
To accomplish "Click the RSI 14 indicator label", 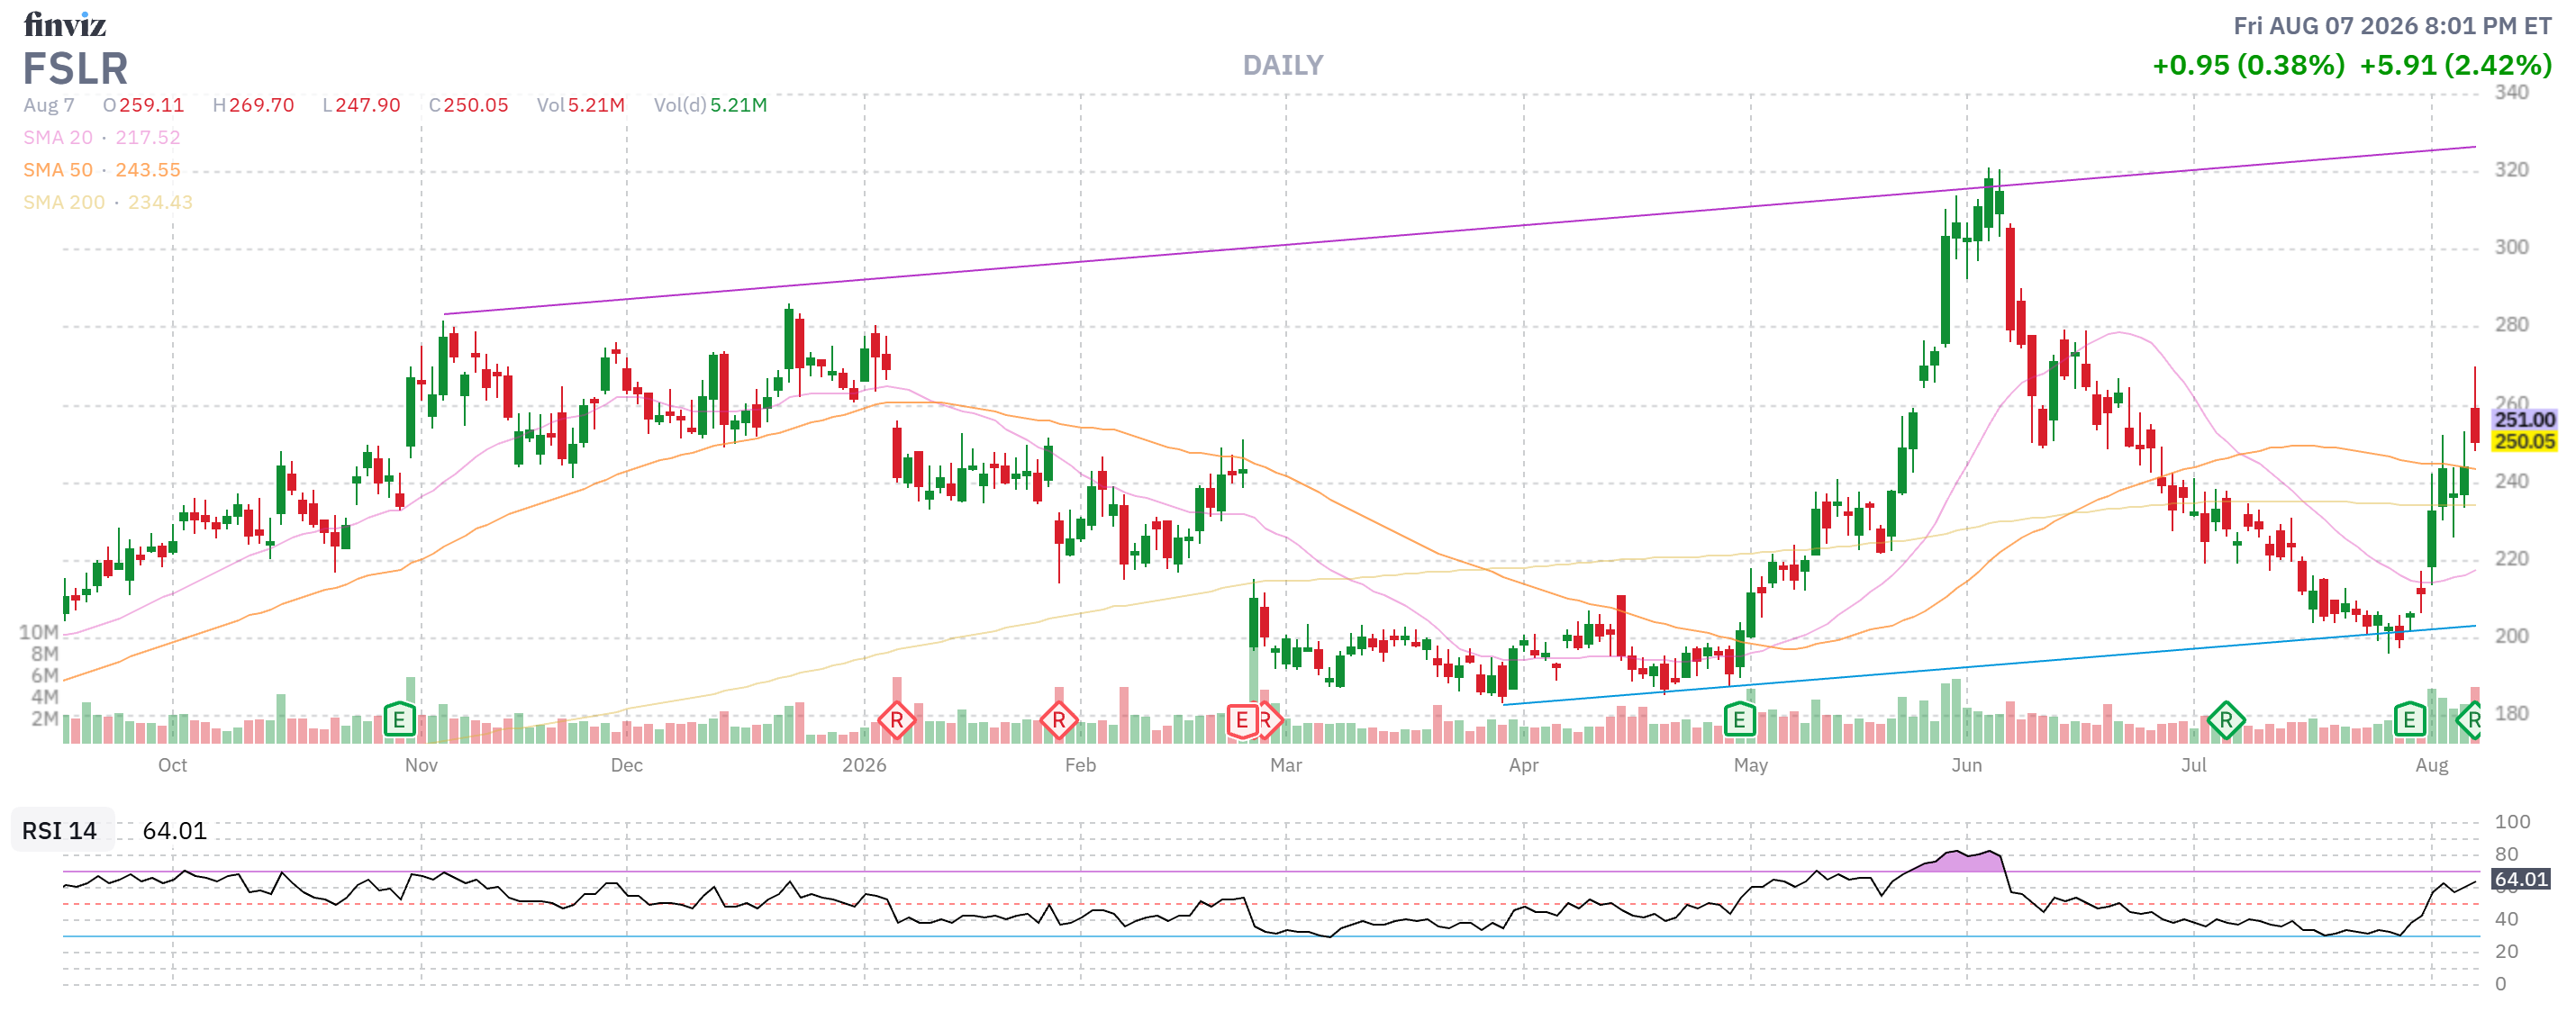I will tap(59, 831).
